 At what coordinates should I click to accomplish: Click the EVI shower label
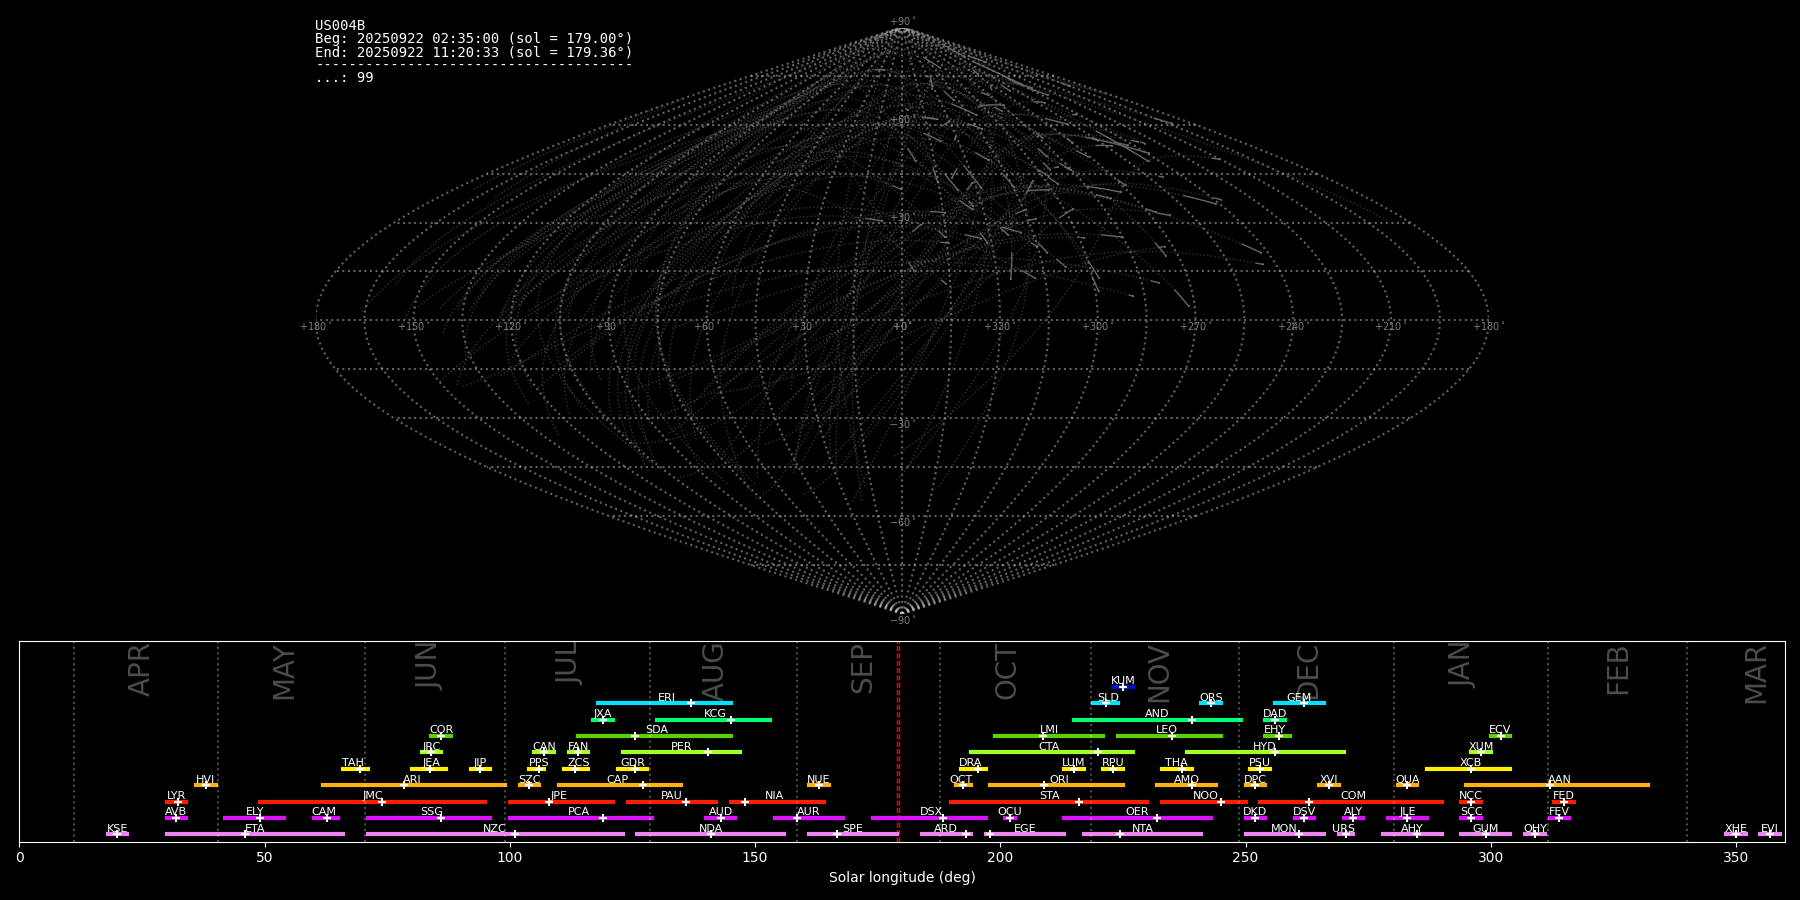tap(1769, 829)
